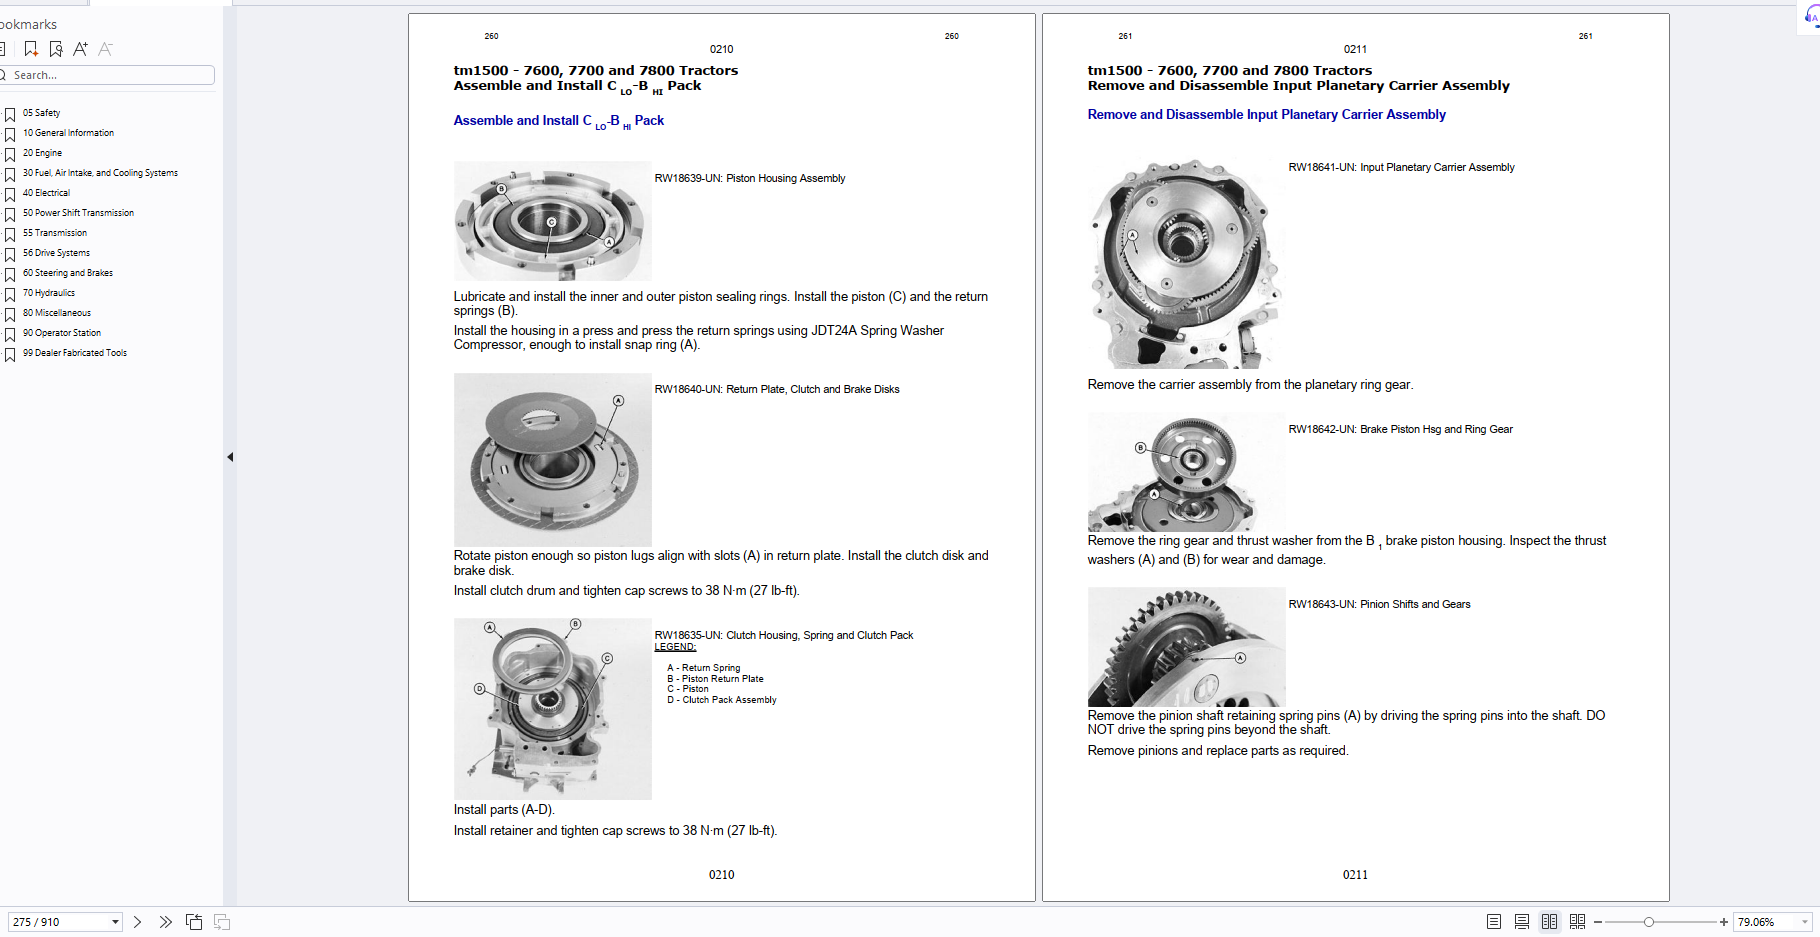The image size is (1820, 937).
Task: Click 'A - Return Spring' legend entry
Action: click(704, 668)
